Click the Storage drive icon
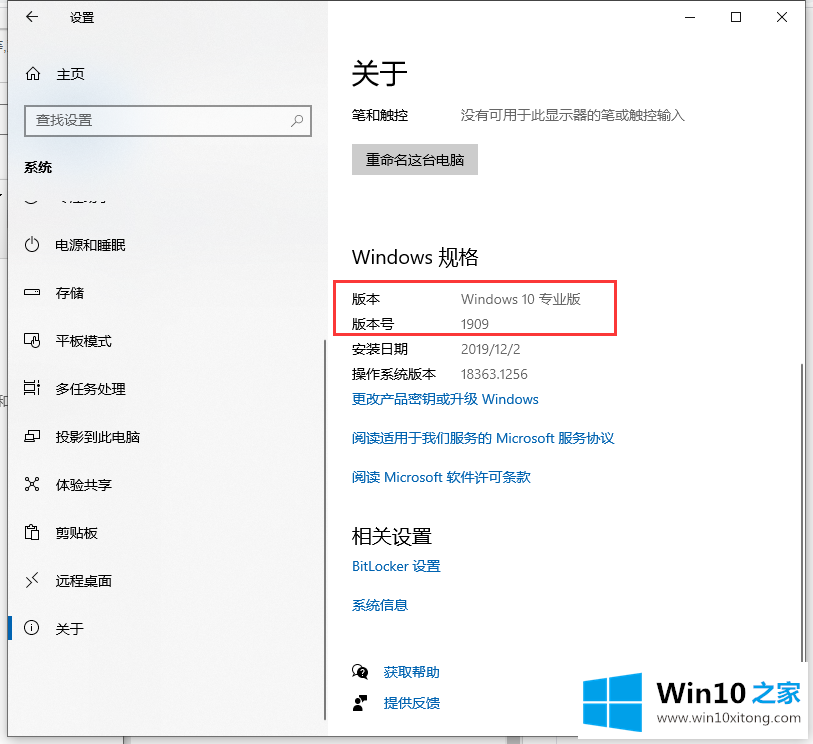The height and width of the screenshot is (744, 813). click(32, 292)
